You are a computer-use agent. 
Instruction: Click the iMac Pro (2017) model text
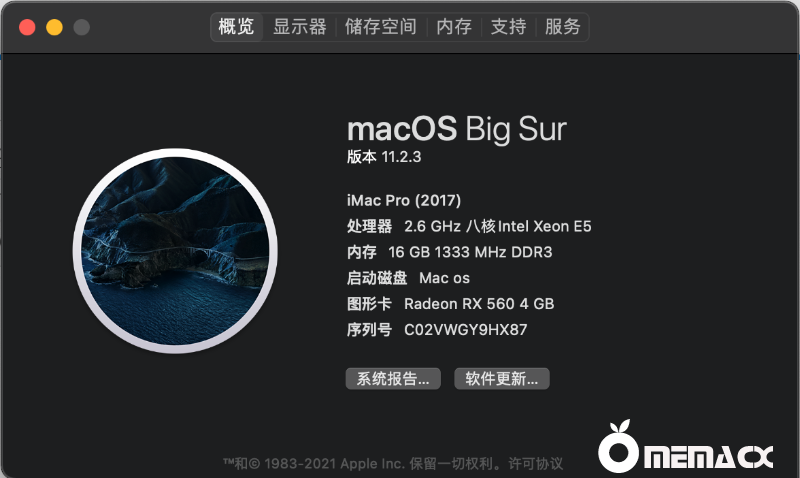(x=404, y=200)
